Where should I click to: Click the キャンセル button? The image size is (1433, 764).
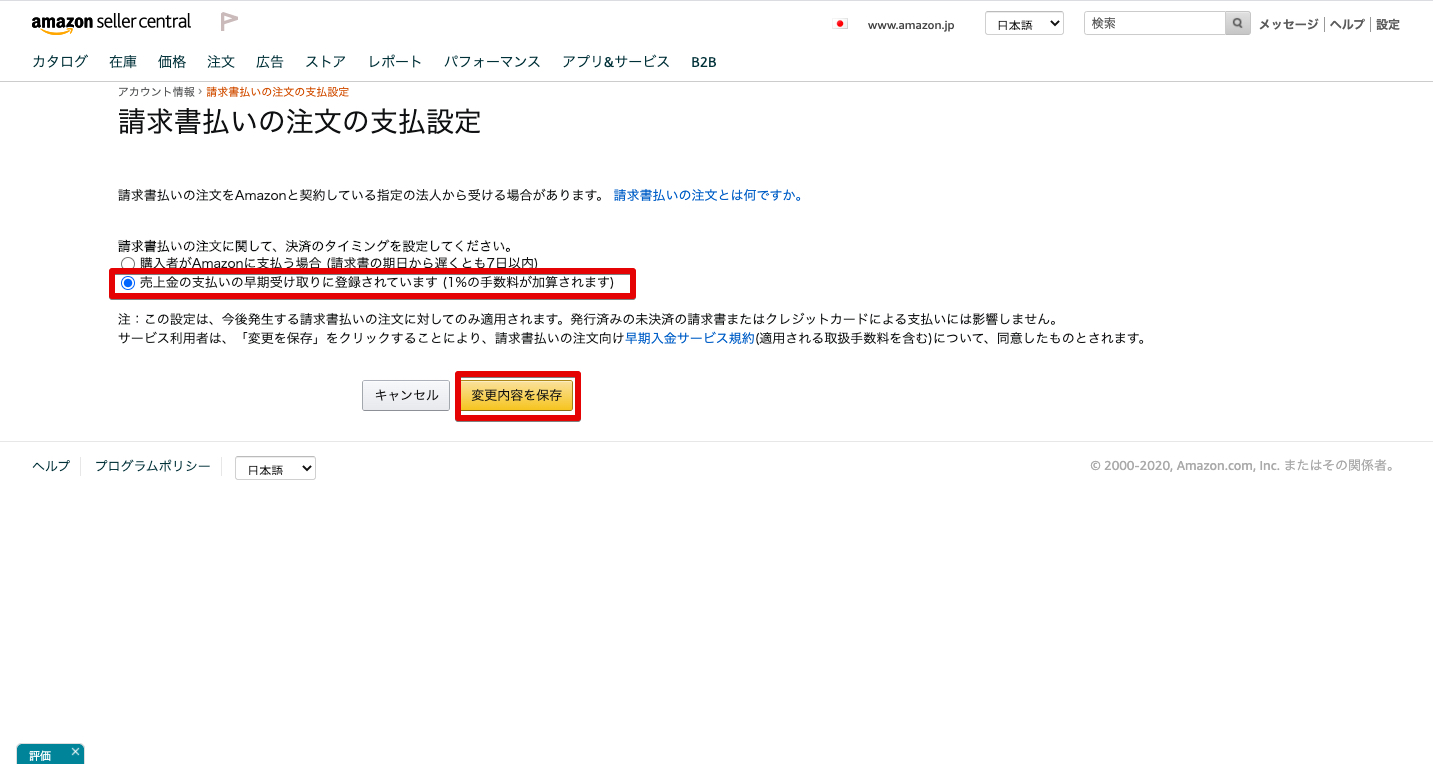[406, 395]
